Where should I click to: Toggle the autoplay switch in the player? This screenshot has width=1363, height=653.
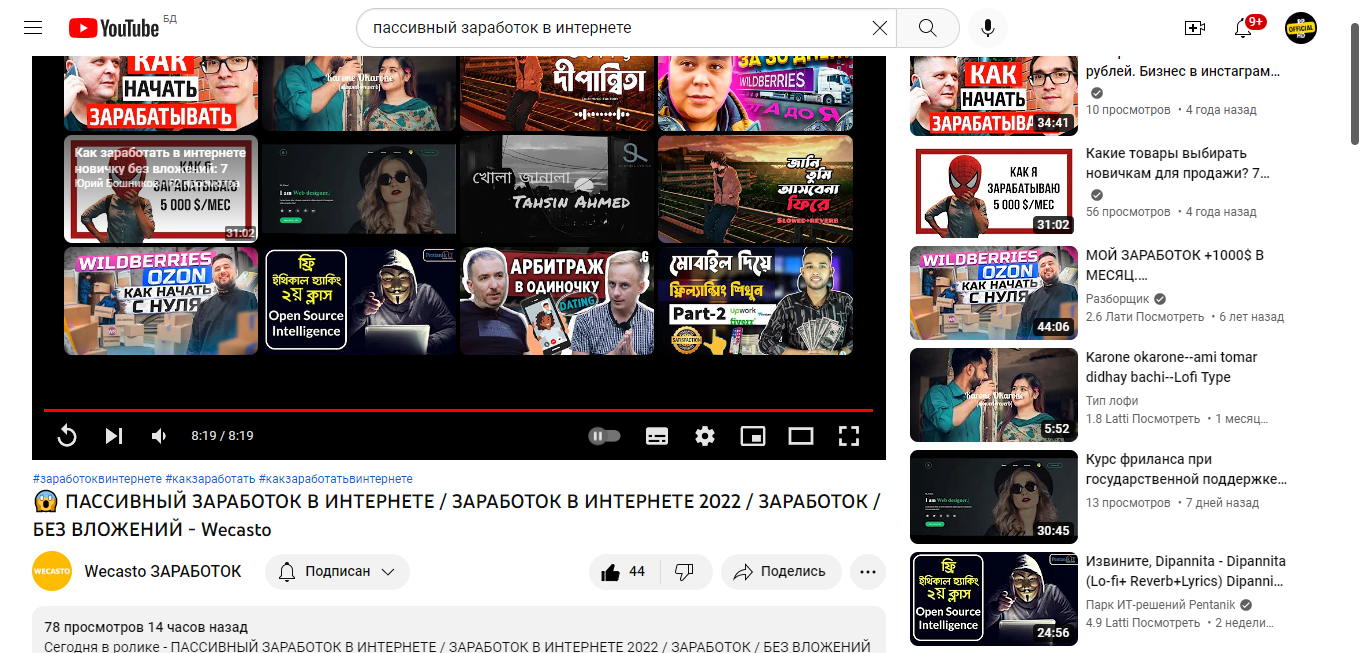pos(604,436)
